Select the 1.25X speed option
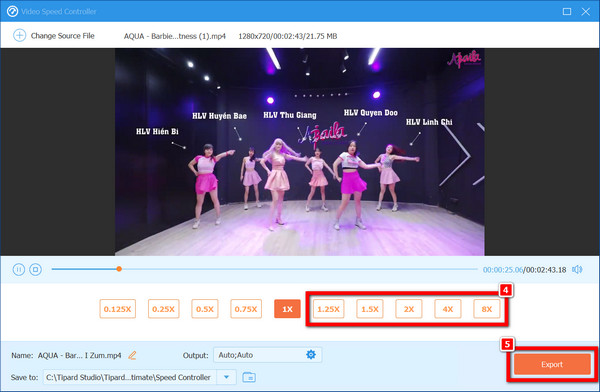The image size is (600, 392). tap(328, 309)
